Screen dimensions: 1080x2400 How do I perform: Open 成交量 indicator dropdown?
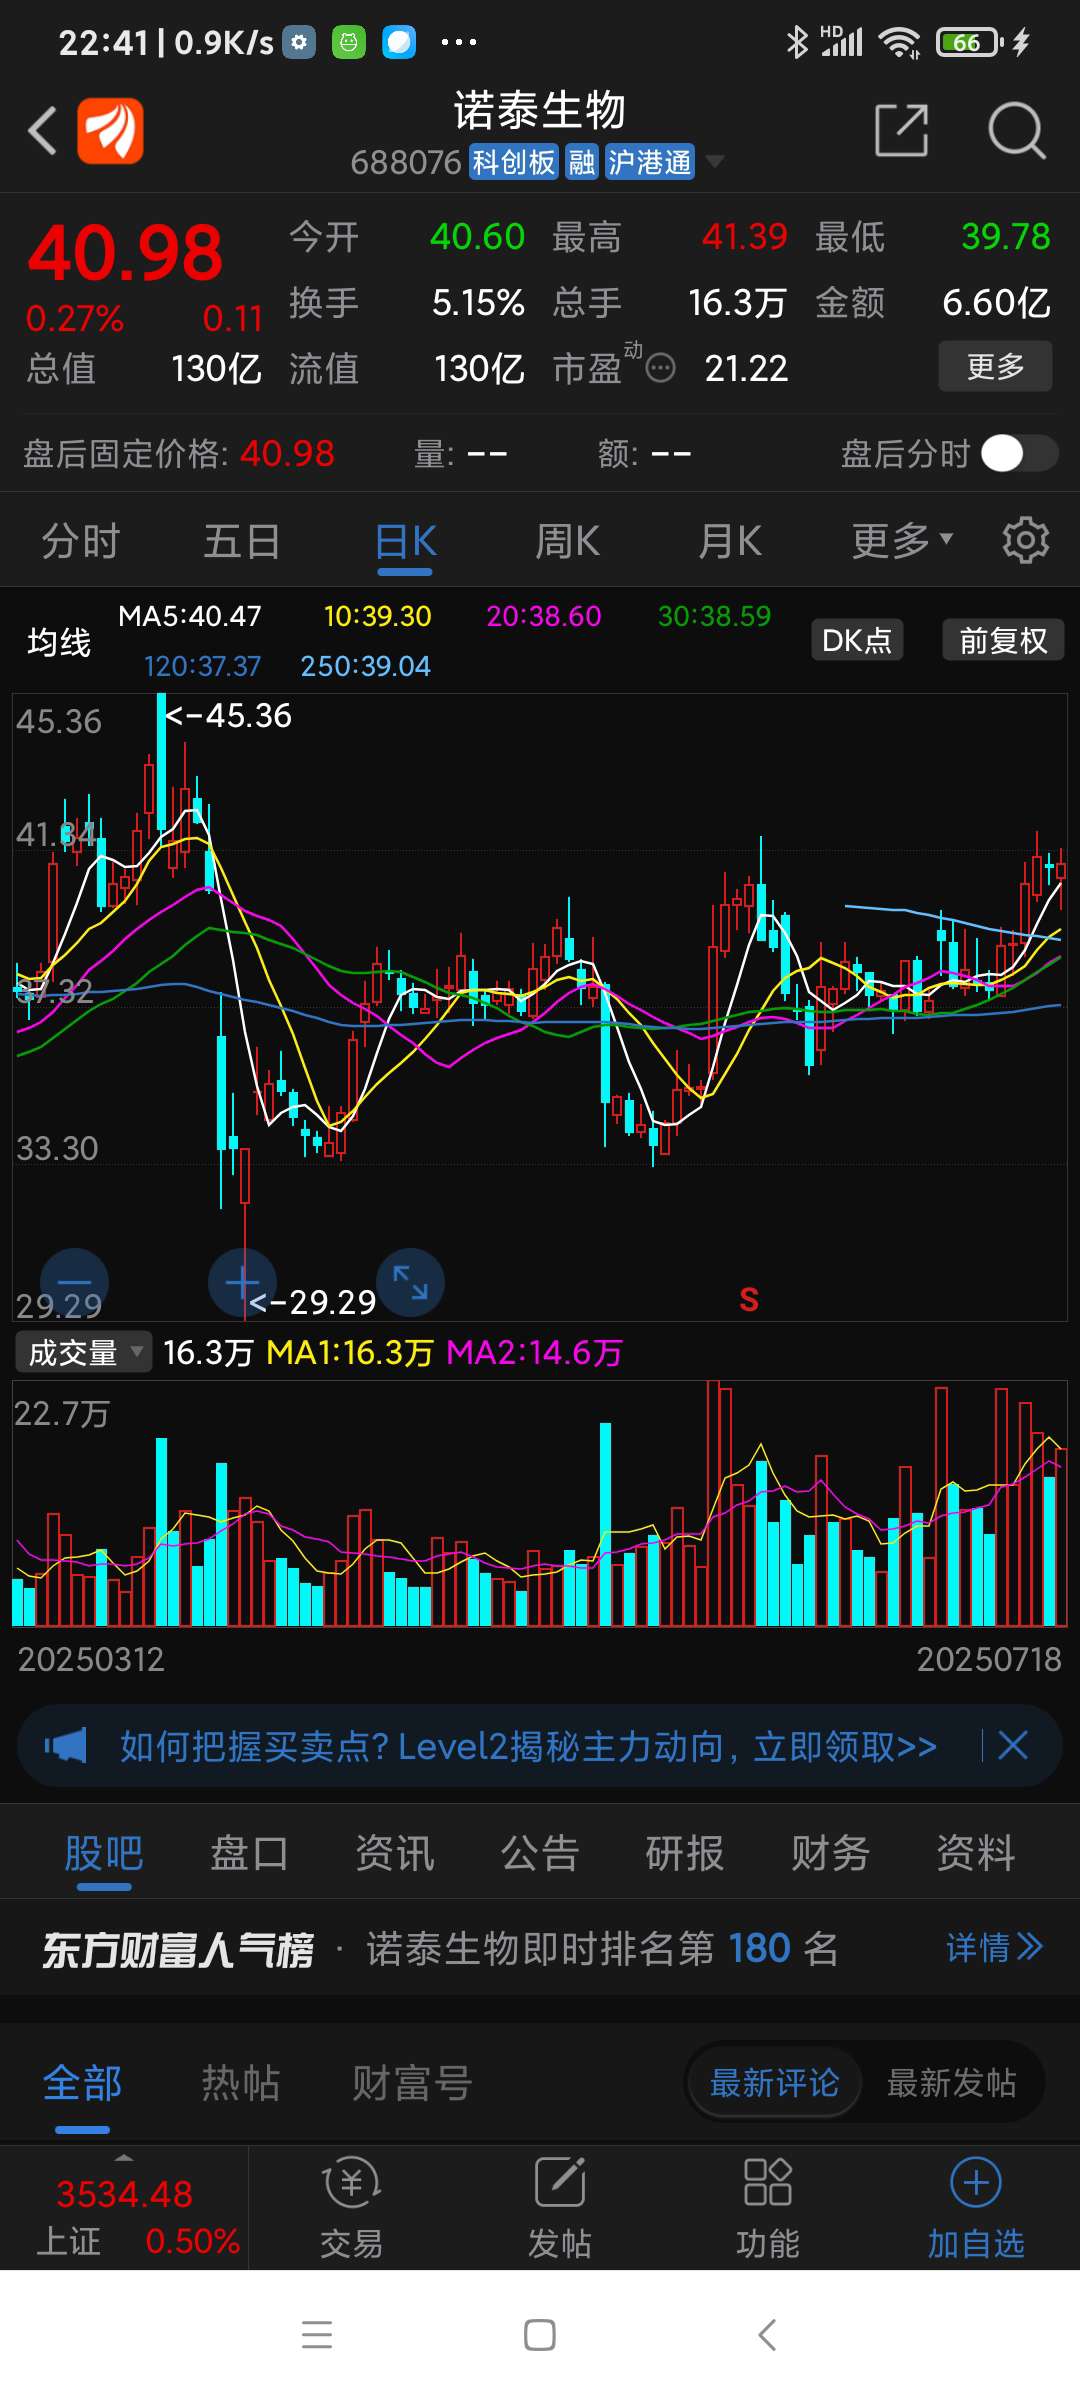tap(83, 1352)
